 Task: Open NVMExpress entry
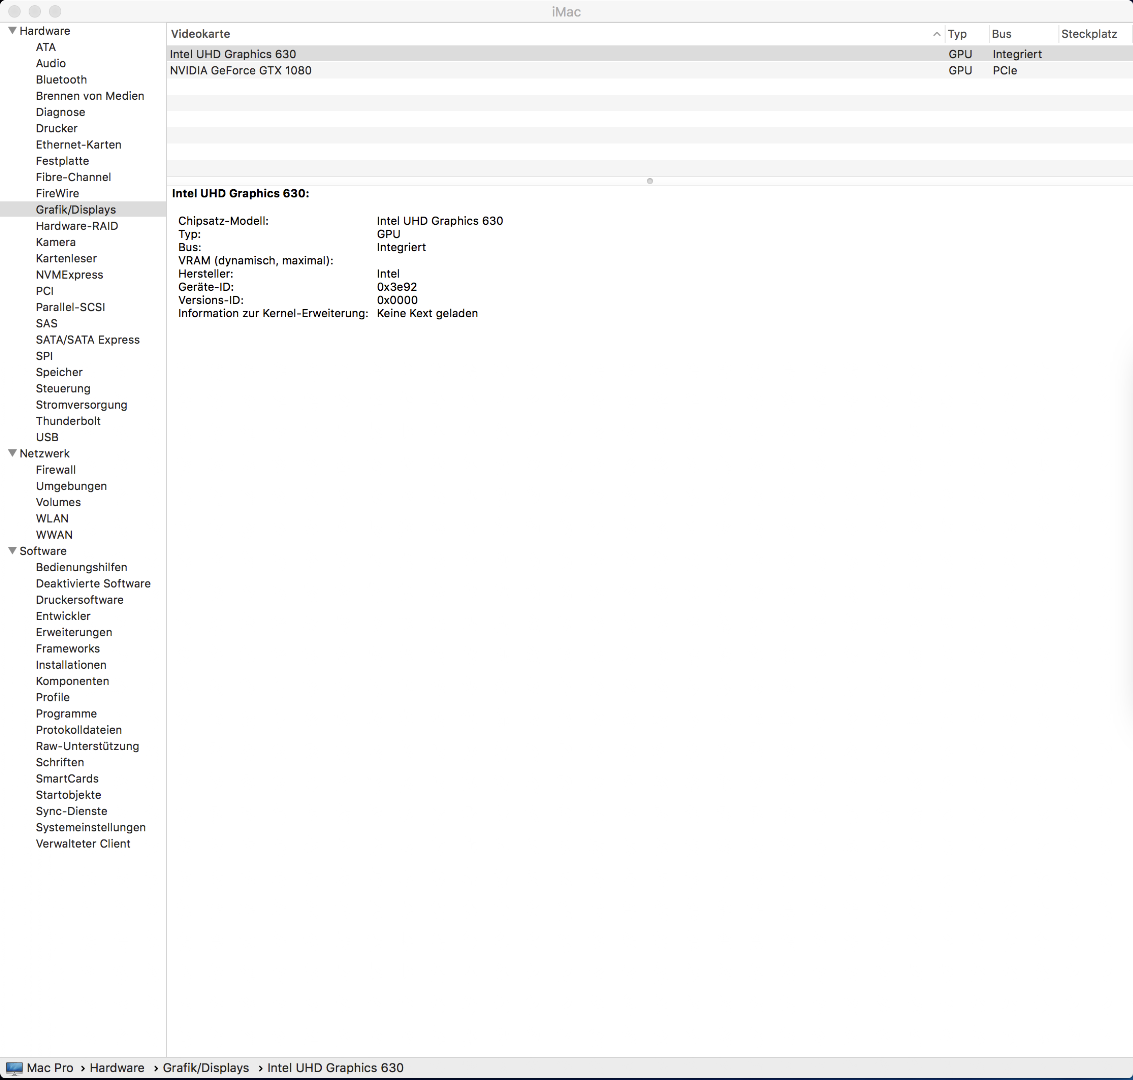click(69, 275)
